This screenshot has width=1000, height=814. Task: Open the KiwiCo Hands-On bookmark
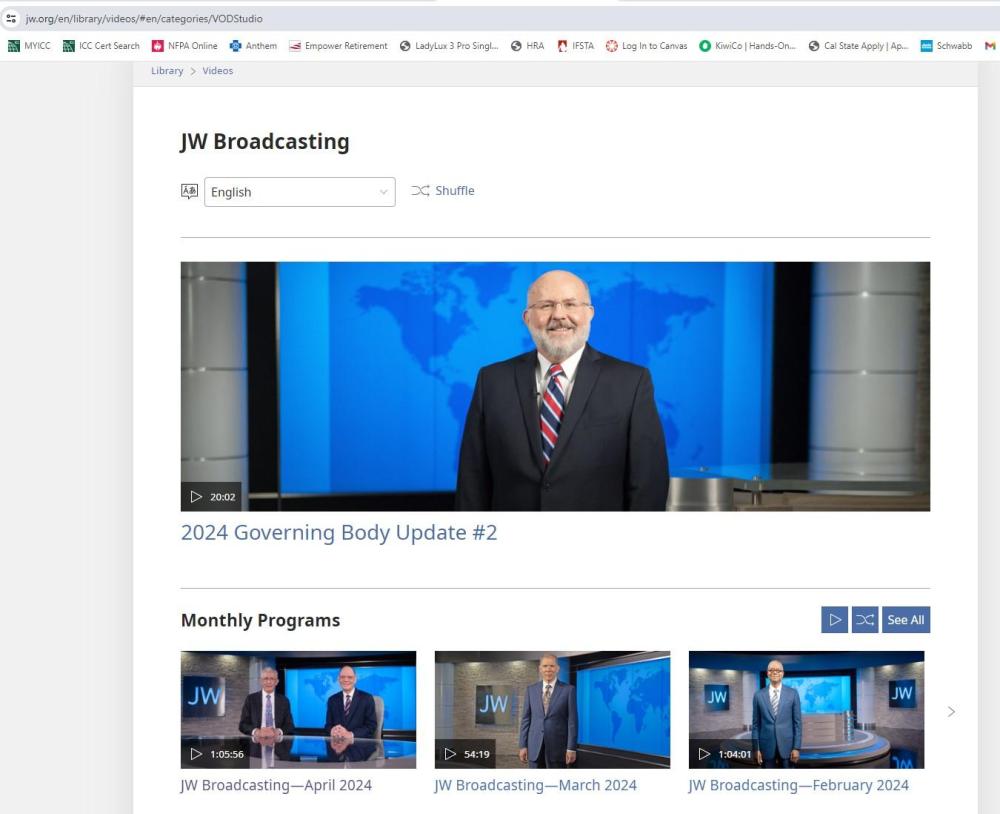[x=747, y=46]
